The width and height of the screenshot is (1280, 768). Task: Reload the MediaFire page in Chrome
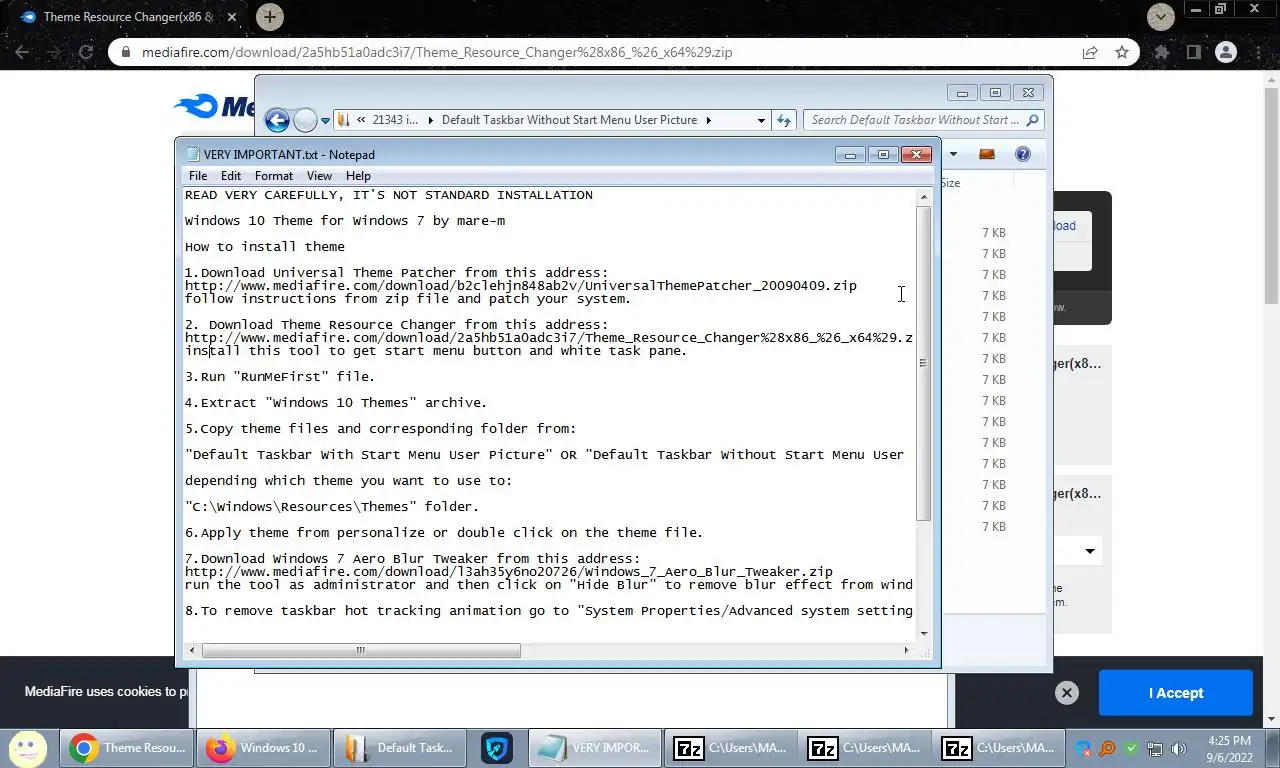point(86,52)
